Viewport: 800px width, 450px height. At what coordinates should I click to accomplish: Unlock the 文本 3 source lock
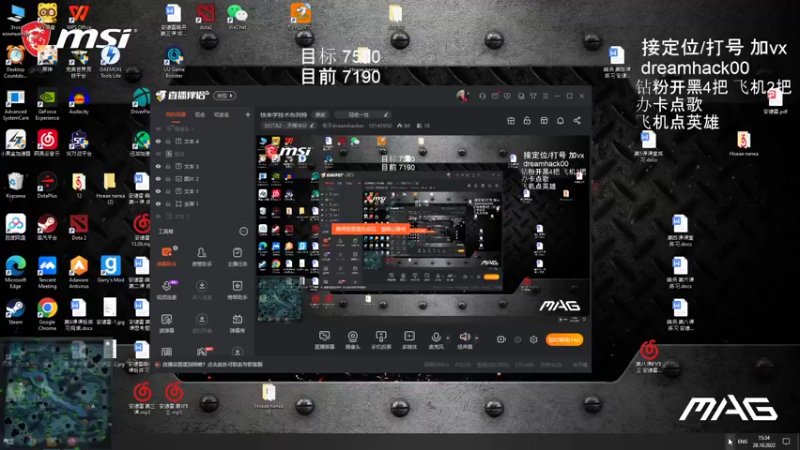click(x=168, y=166)
